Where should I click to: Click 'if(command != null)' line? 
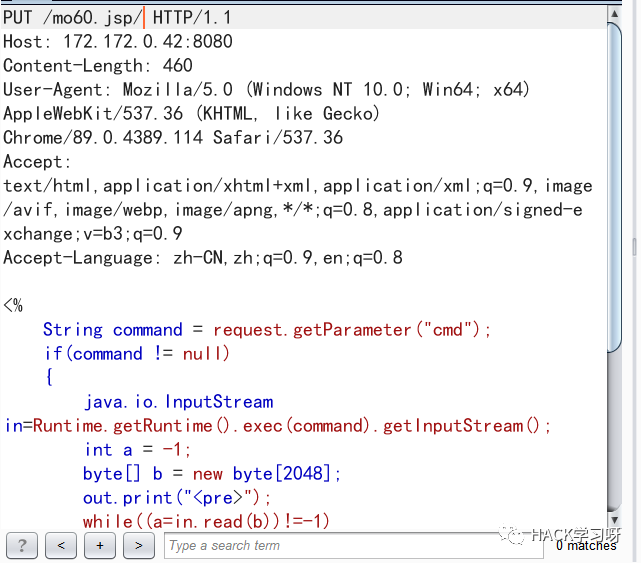point(137,354)
